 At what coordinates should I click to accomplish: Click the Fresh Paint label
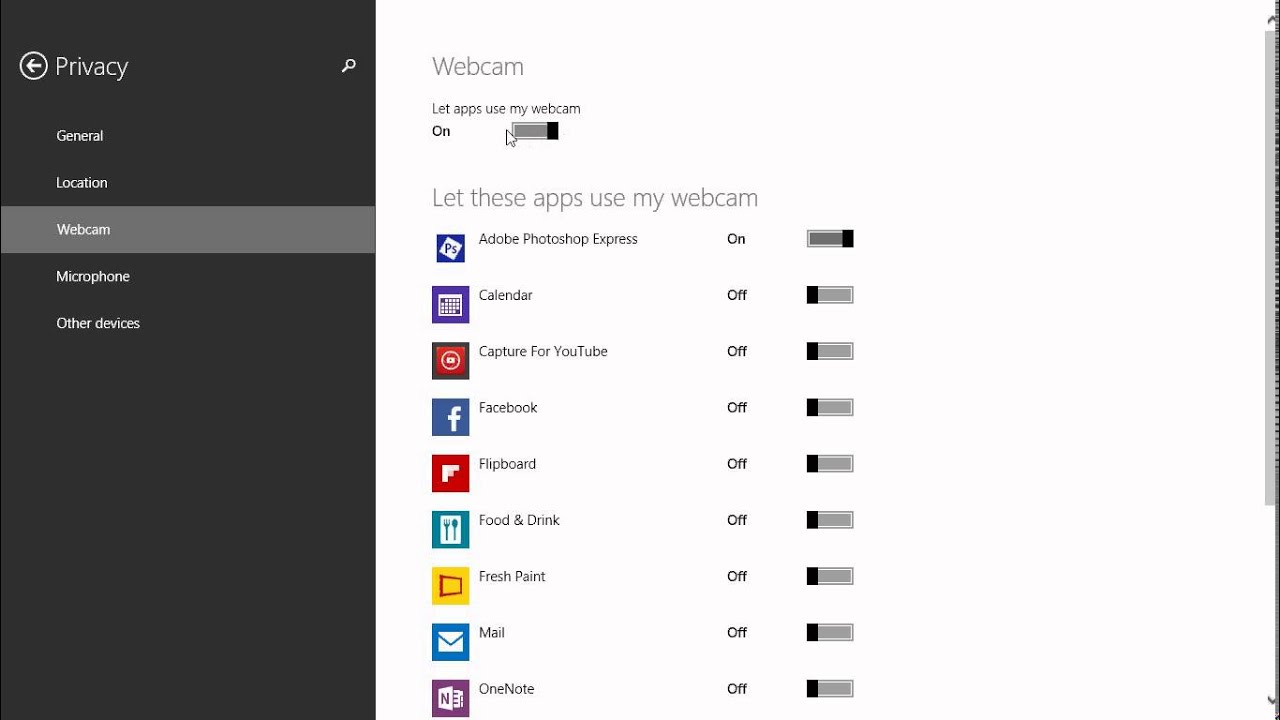(512, 576)
